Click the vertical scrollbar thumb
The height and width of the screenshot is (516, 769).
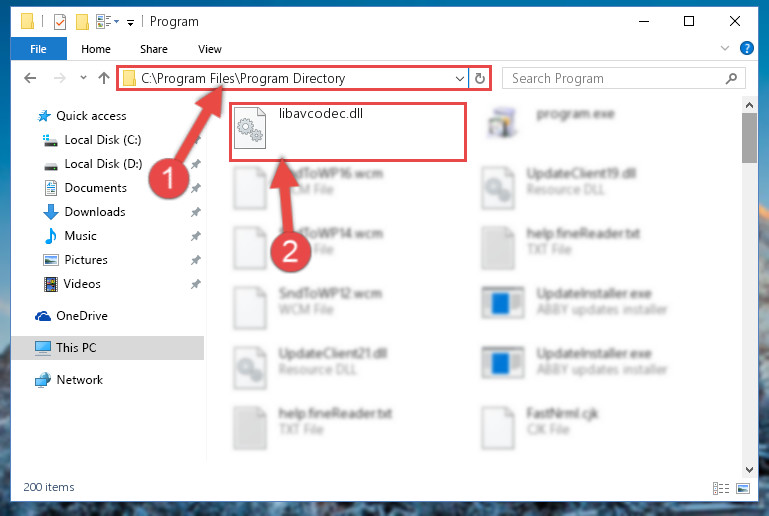(749, 138)
